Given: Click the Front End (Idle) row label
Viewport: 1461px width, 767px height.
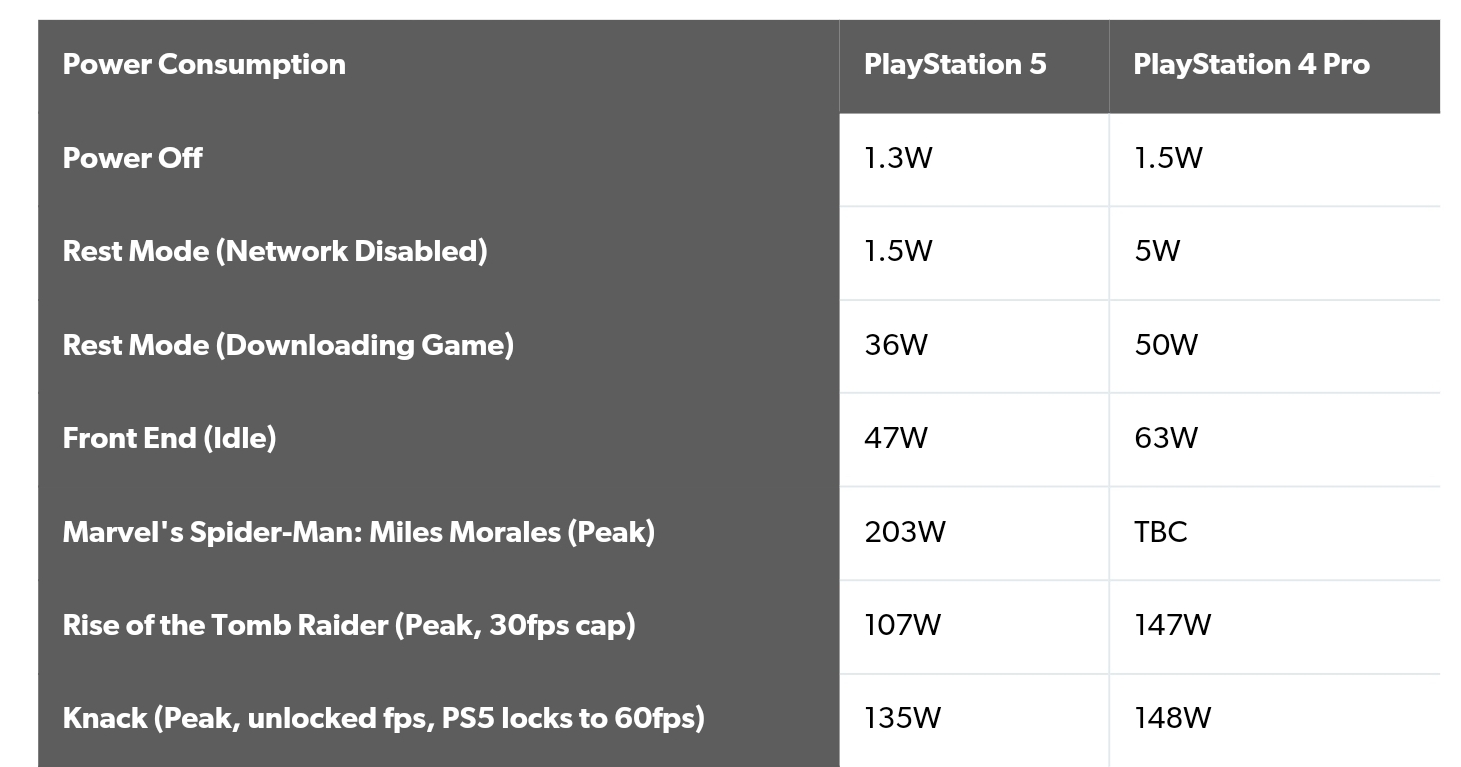Looking at the screenshot, I should click(x=169, y=438).
